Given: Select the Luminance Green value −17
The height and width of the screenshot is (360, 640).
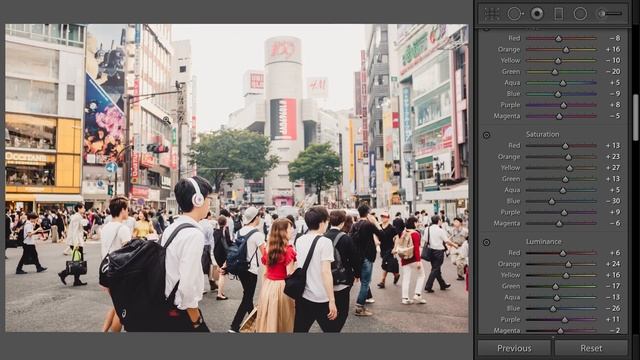Looking at the screenshot, I should pos(613,286).
